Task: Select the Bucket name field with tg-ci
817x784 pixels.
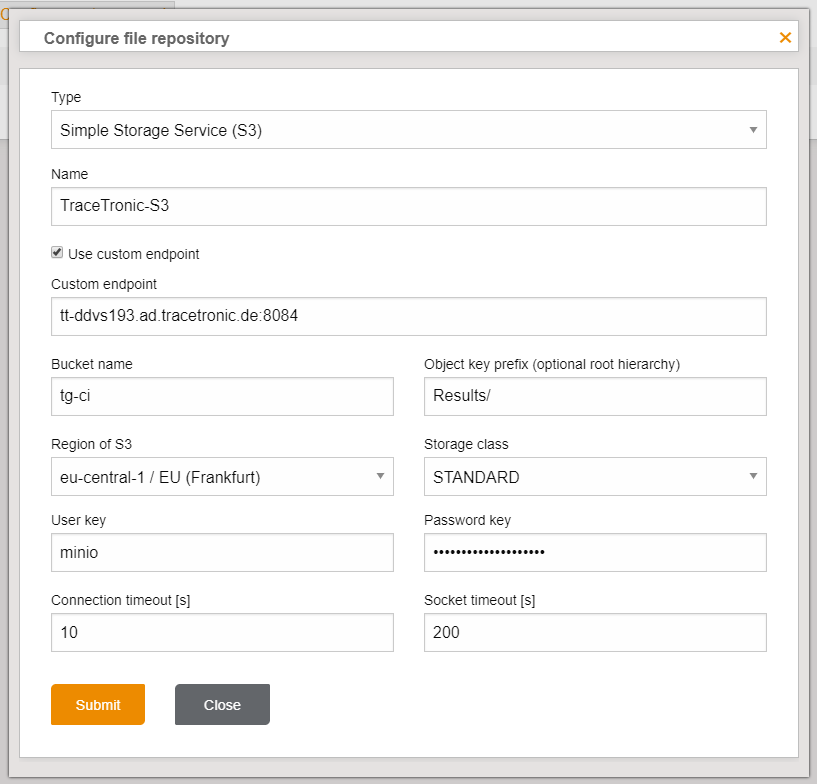Action: tap(222, 396)
